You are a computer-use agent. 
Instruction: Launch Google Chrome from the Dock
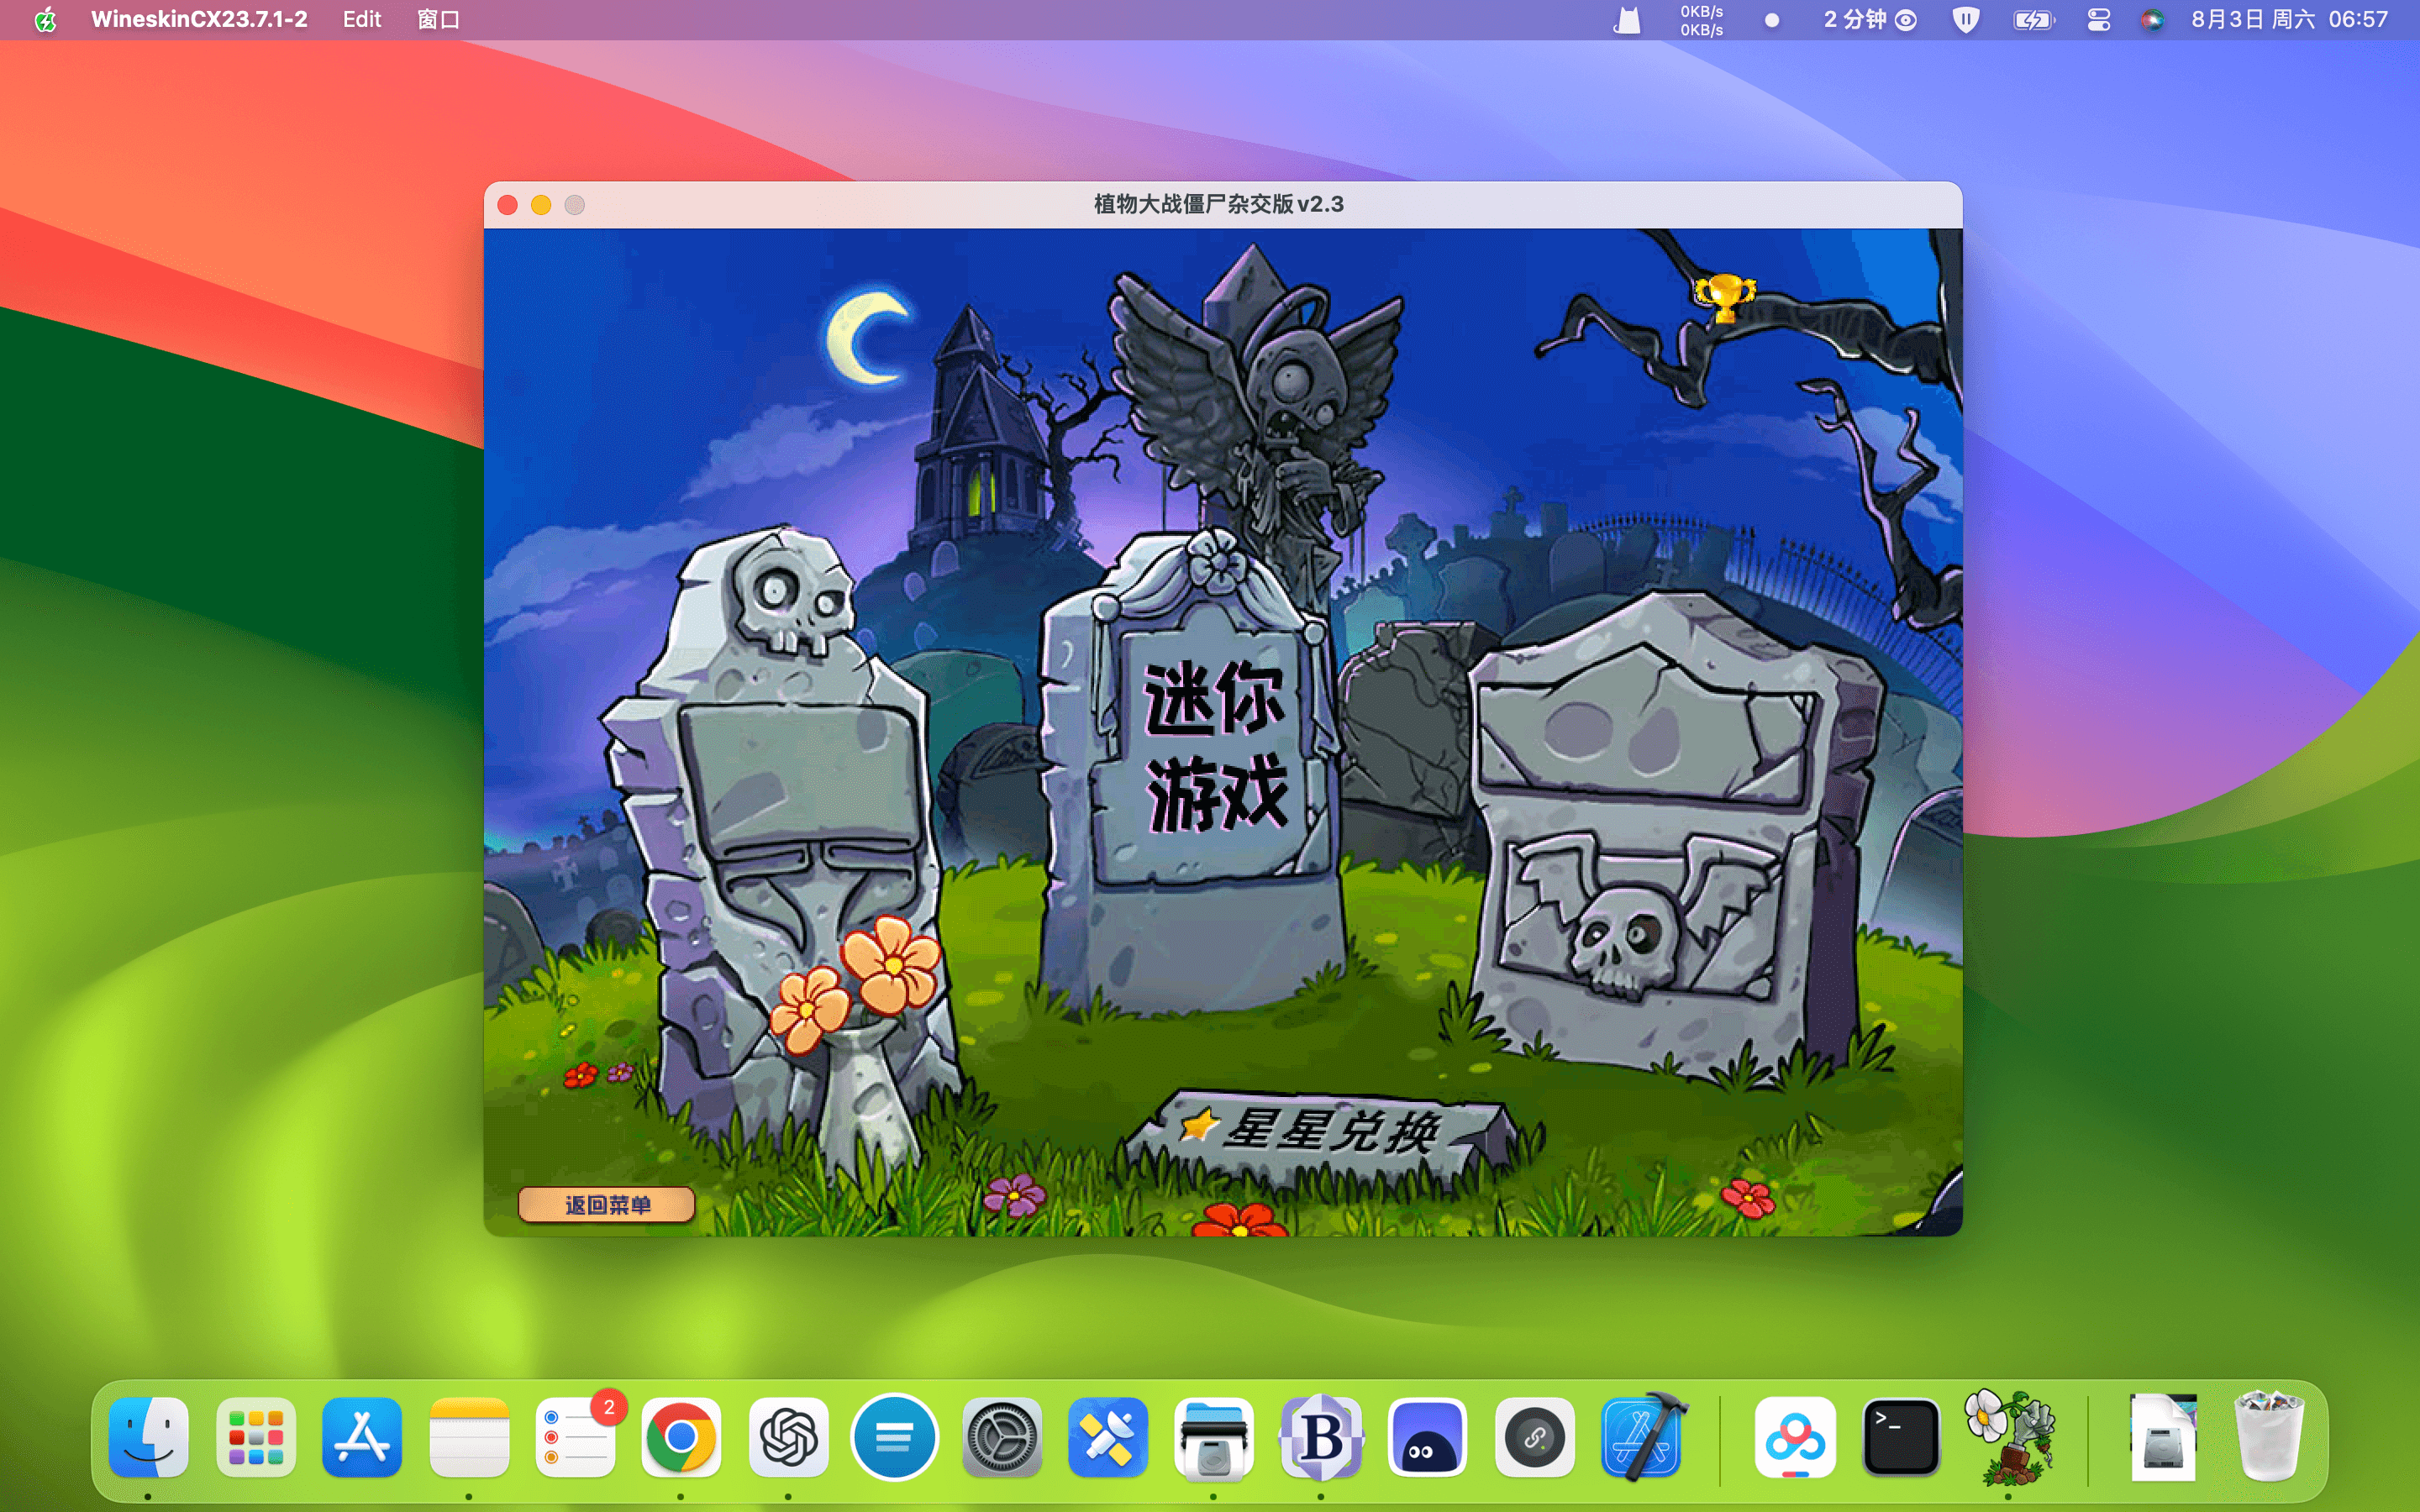681,1437
